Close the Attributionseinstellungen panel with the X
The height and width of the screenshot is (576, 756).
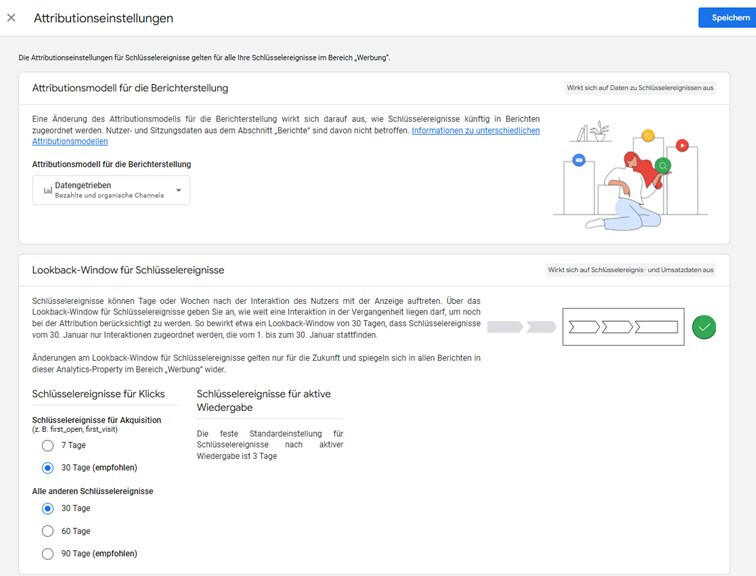(12, 18)
